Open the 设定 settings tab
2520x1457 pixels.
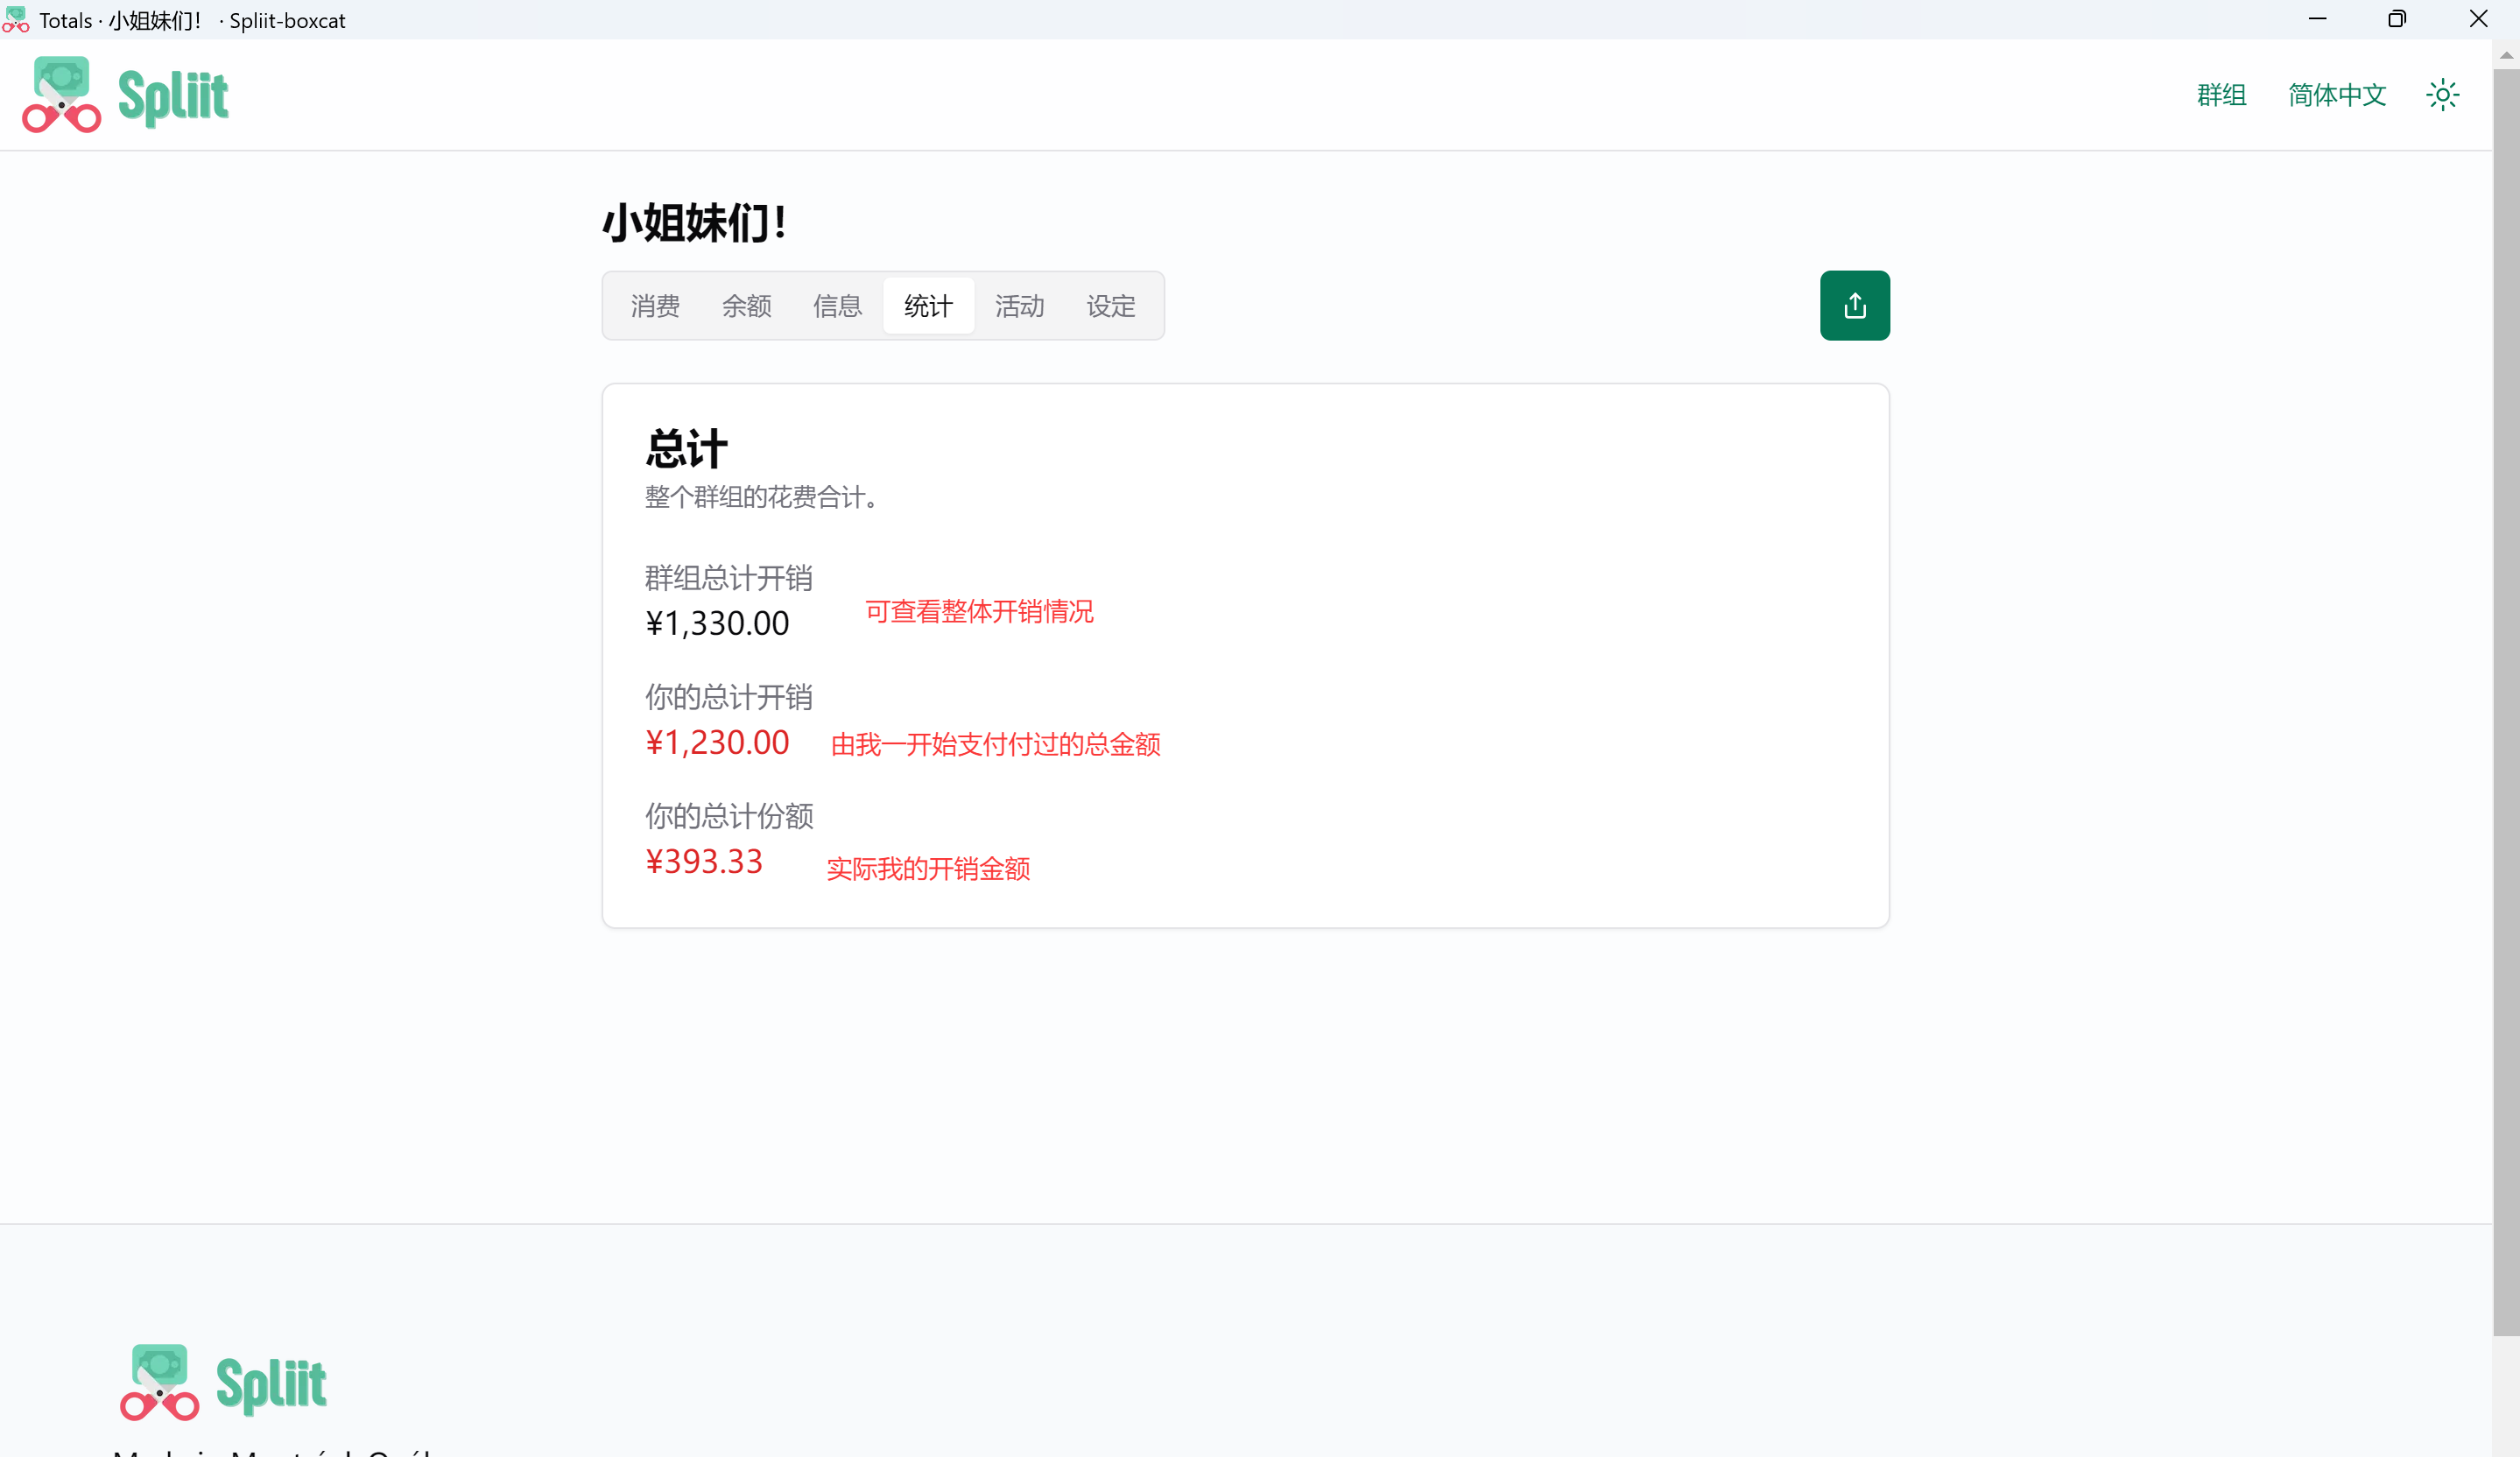click(x=1111, y=306)
